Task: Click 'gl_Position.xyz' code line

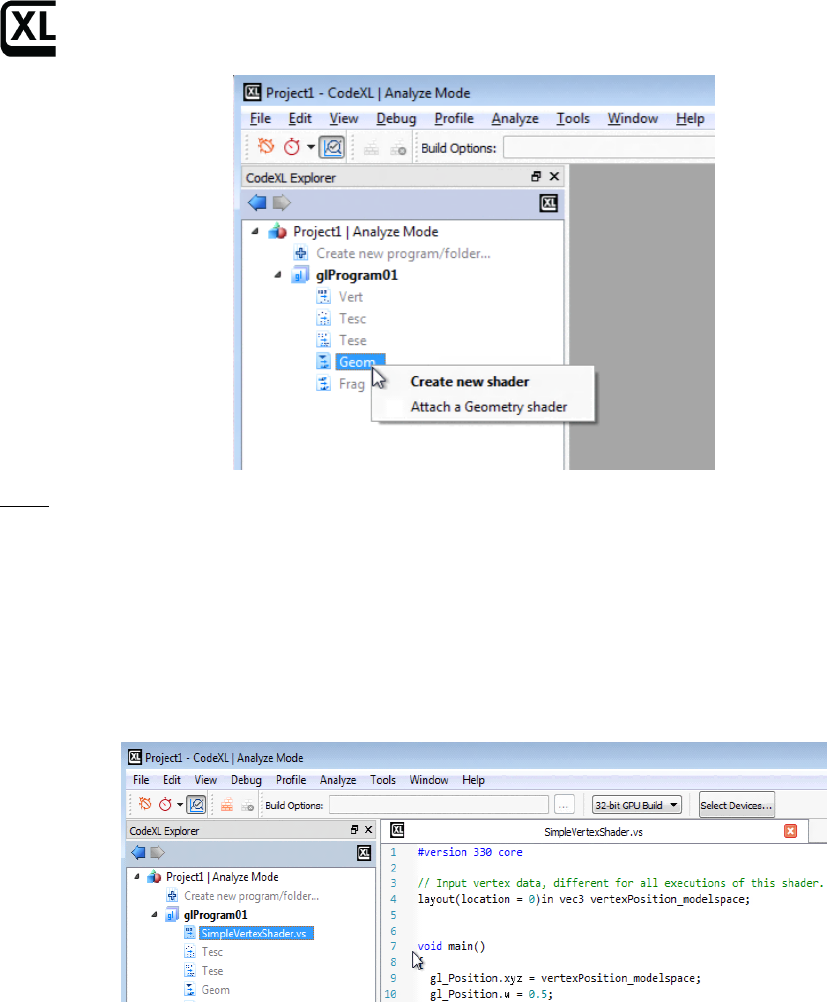Action: [565, 978]
